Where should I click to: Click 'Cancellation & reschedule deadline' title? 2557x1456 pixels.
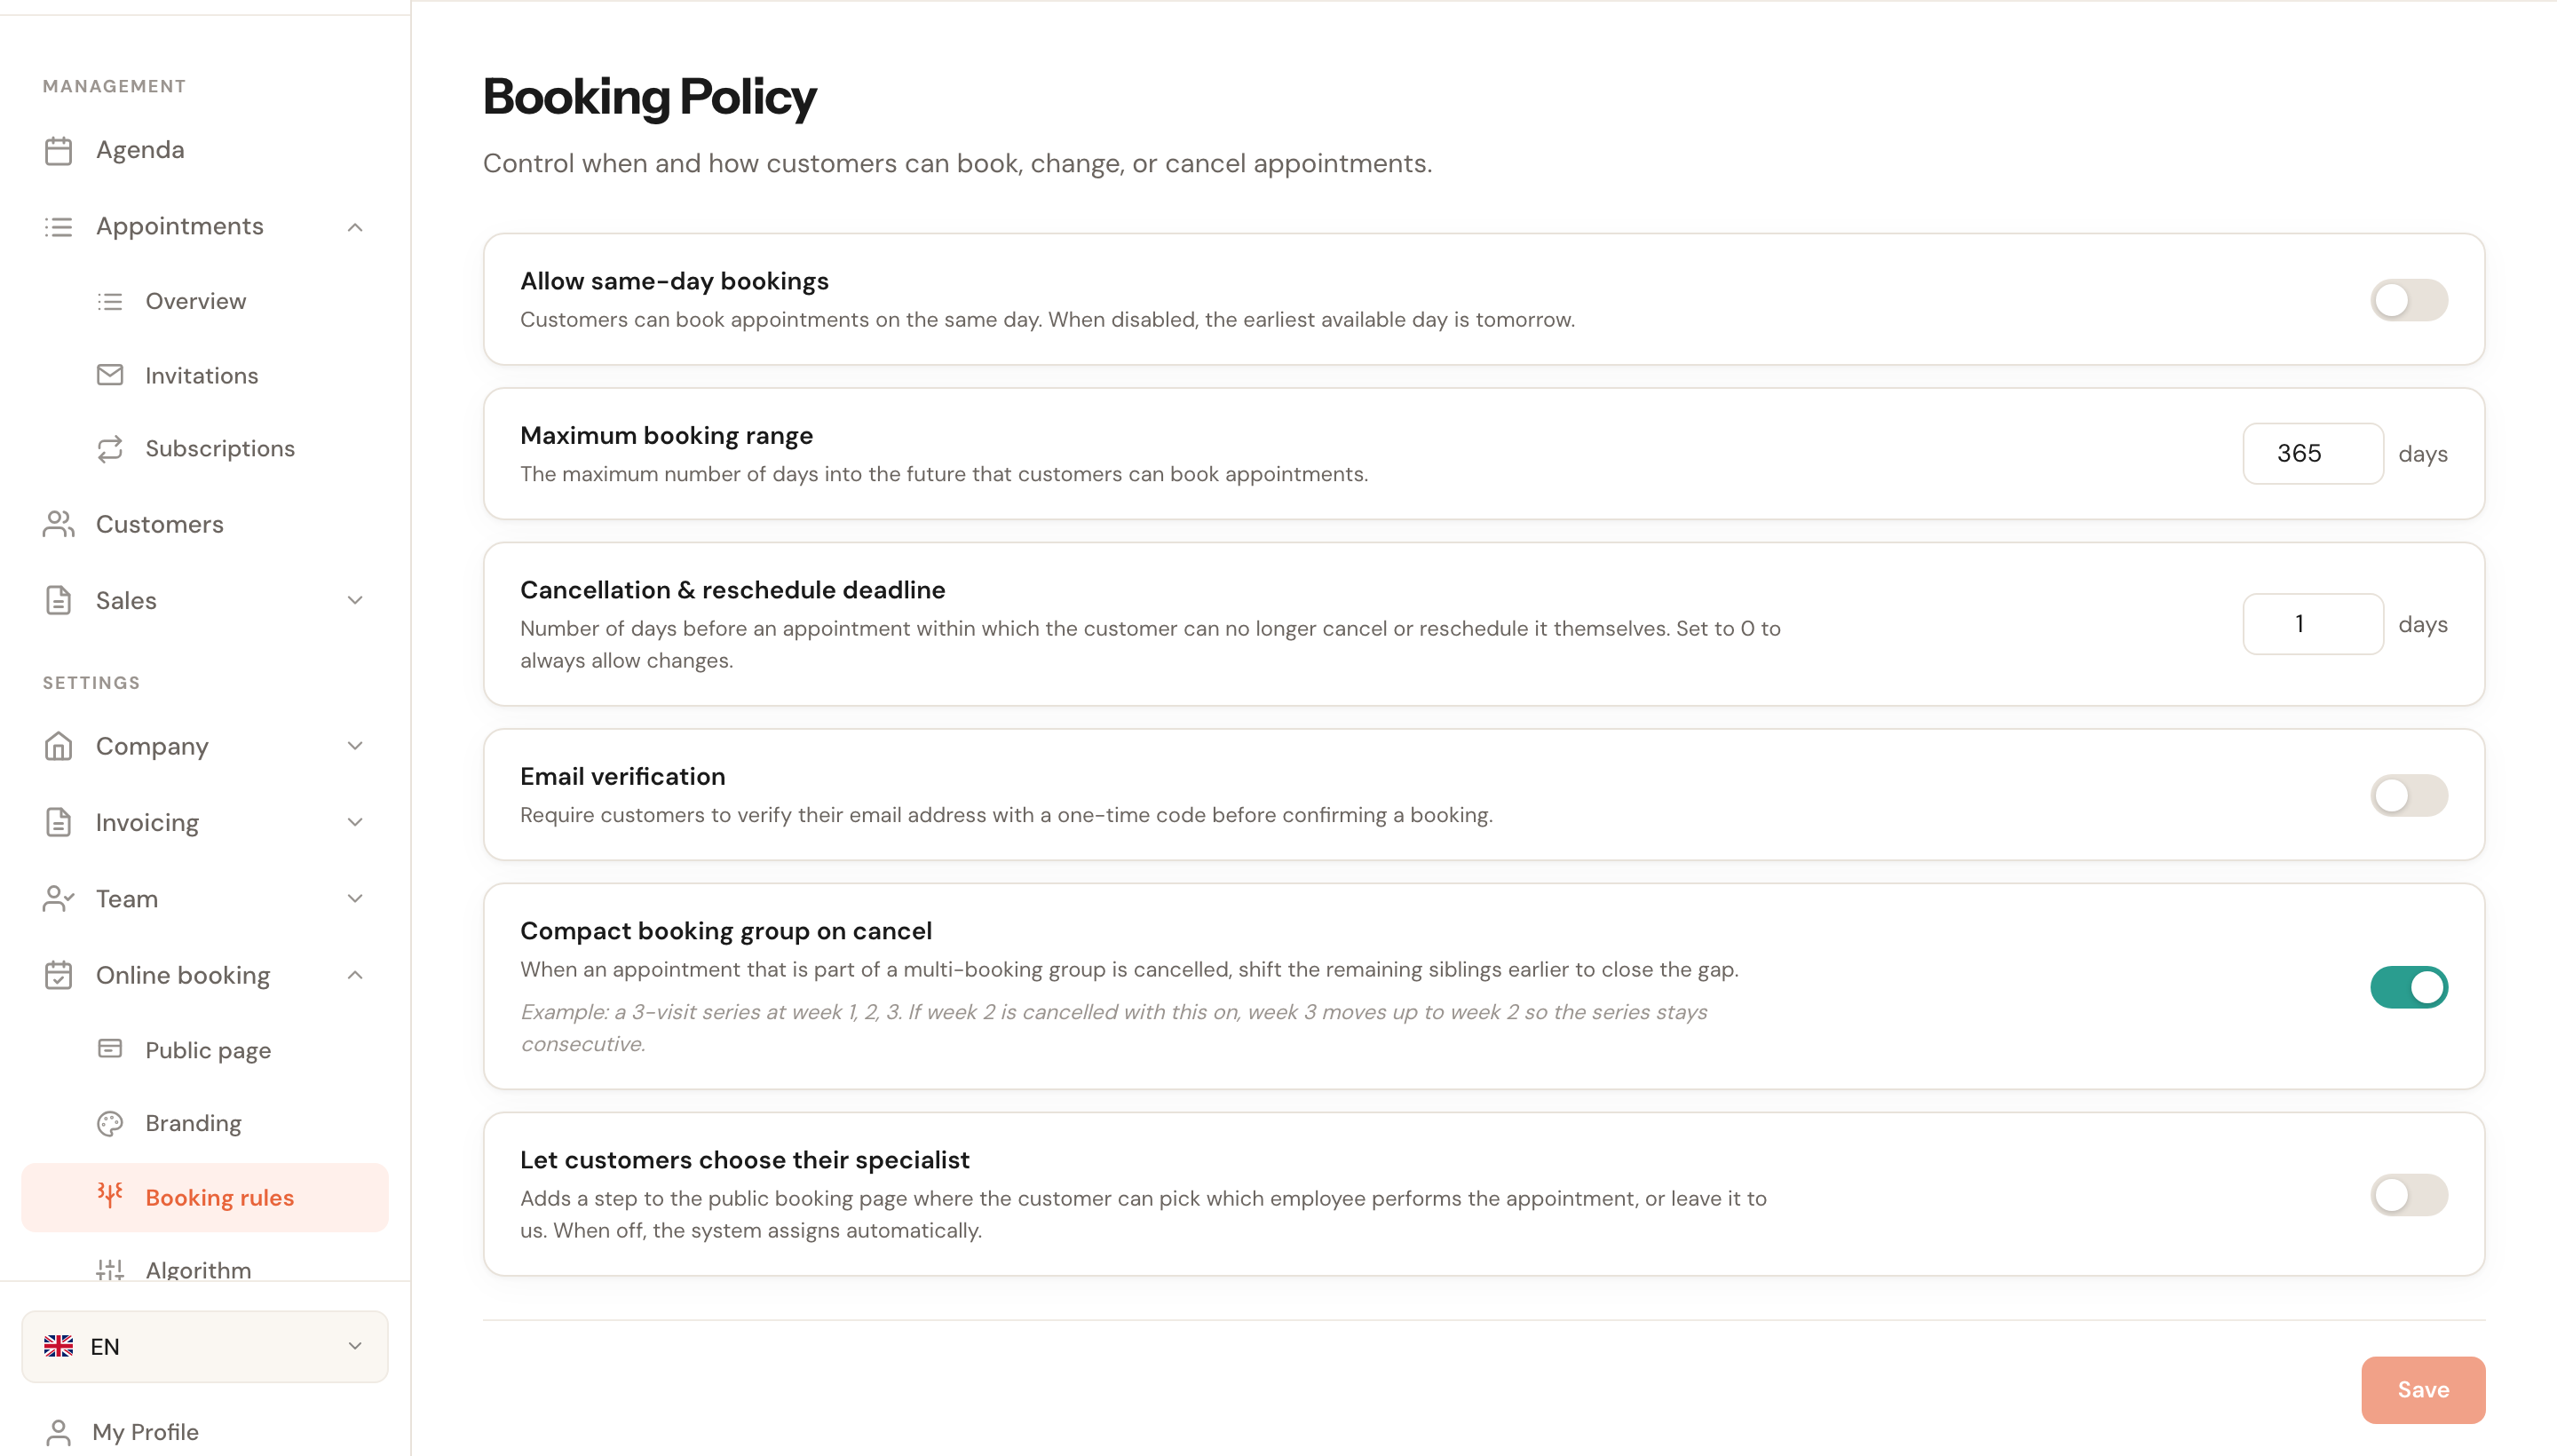point(732,590)
